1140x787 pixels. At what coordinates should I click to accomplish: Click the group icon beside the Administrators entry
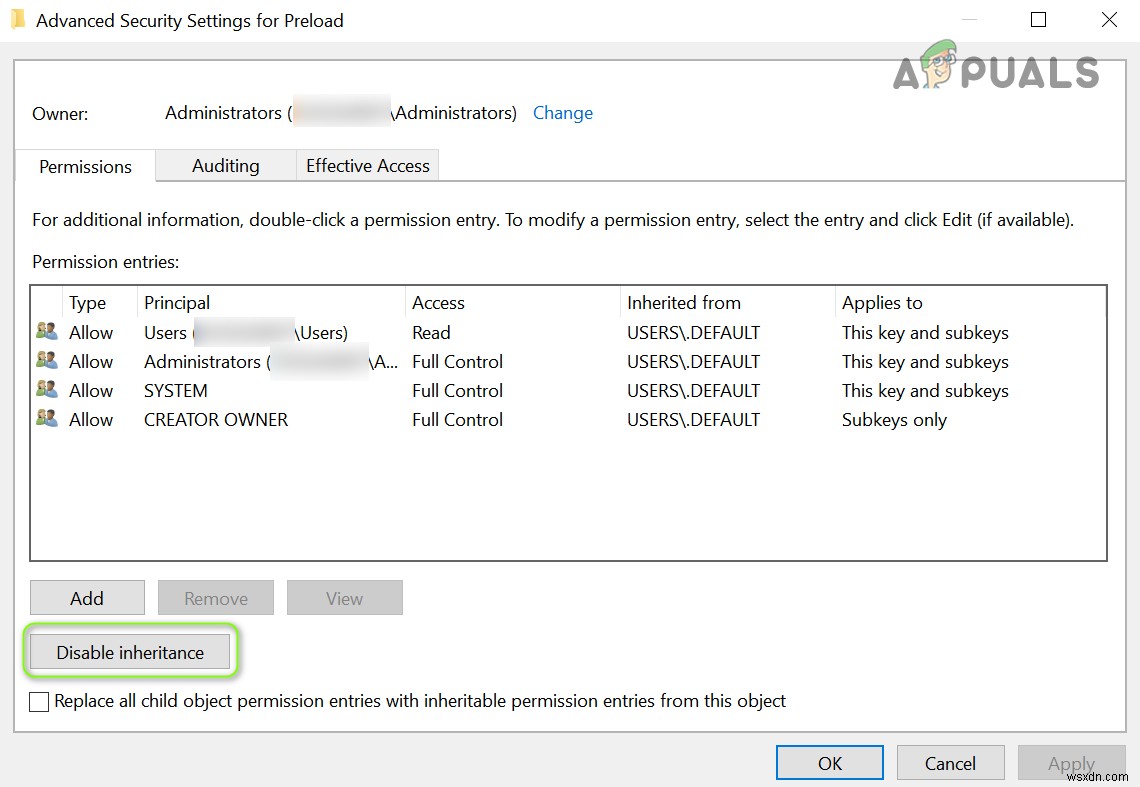pyautogui.click(x=46, y=361)
